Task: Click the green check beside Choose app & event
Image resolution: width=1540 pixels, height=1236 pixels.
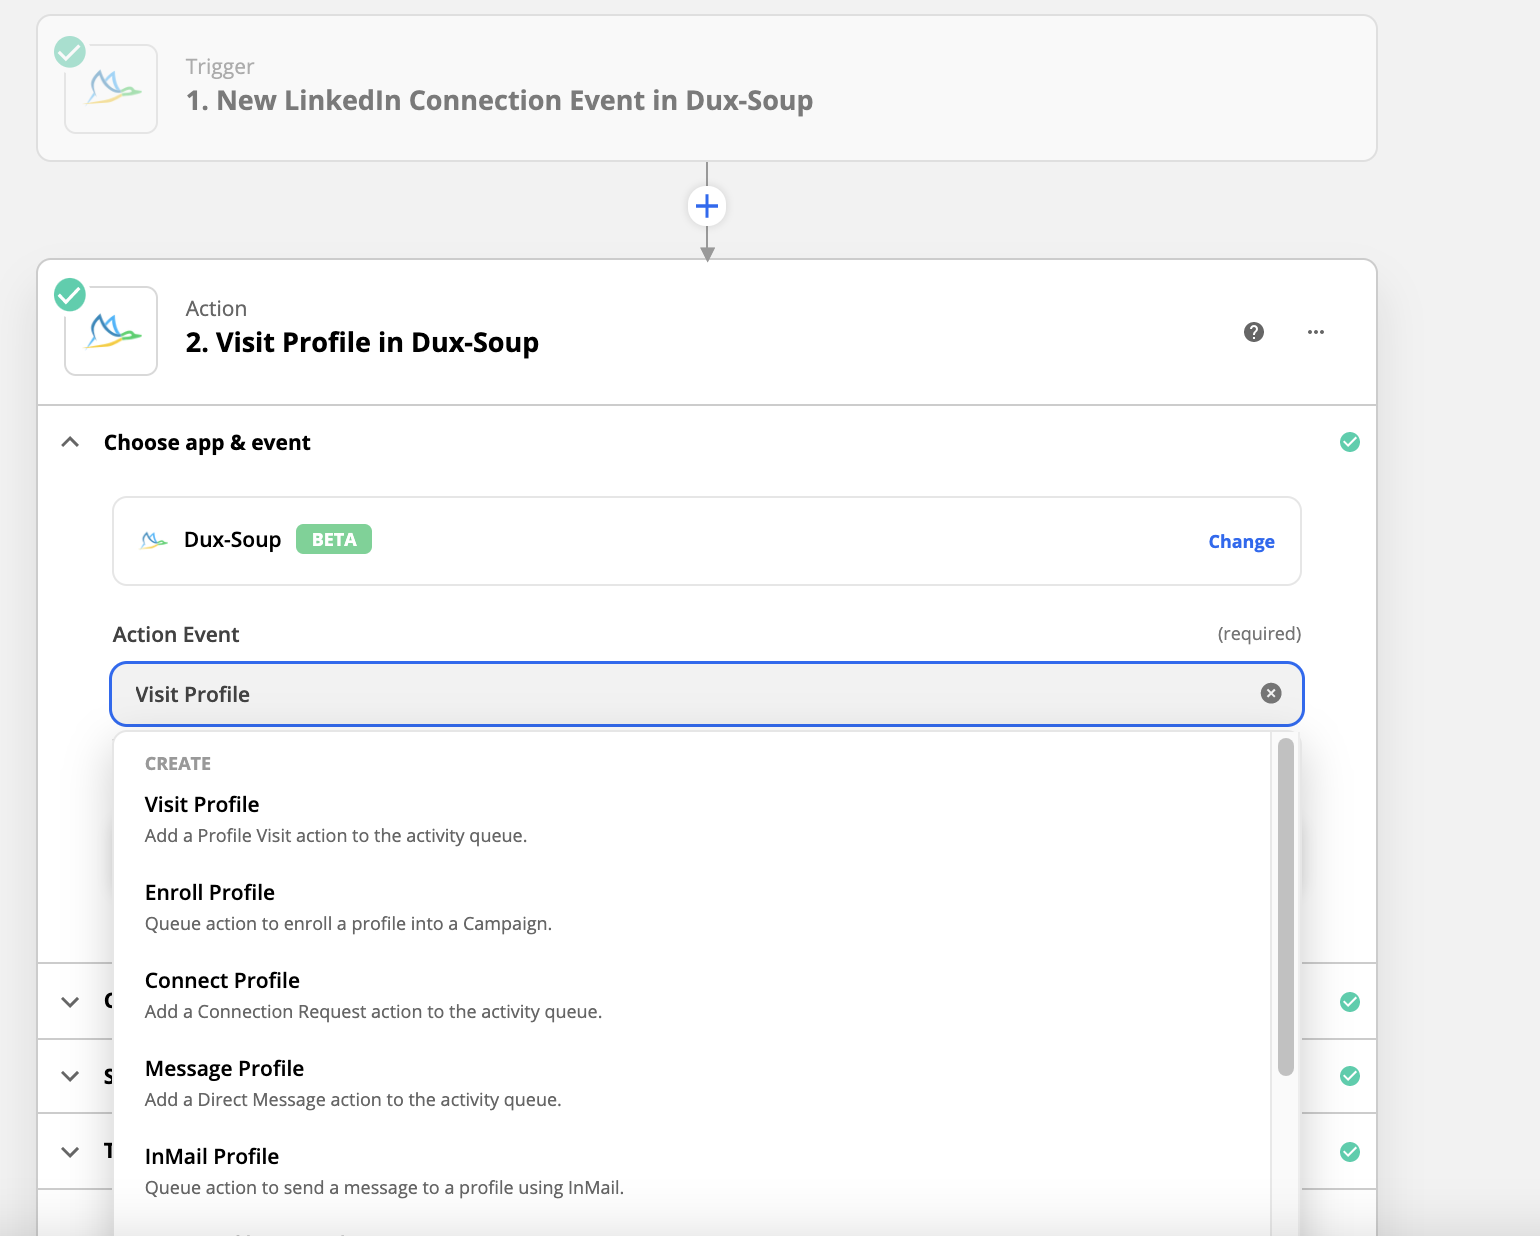Action: click(1350, 442)
